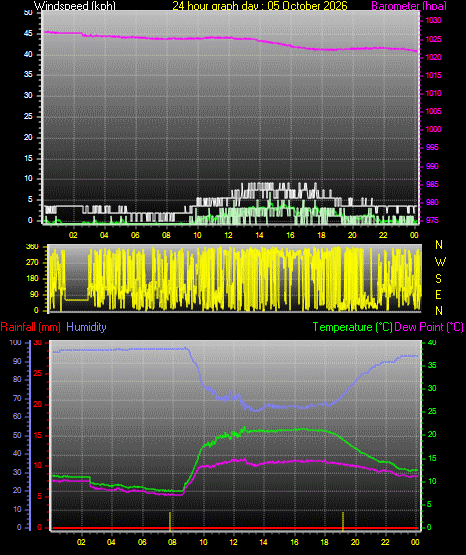The image size is (466, 555).
Task: Select the 1005 barometer axis label
Action: tap(433, 111)
